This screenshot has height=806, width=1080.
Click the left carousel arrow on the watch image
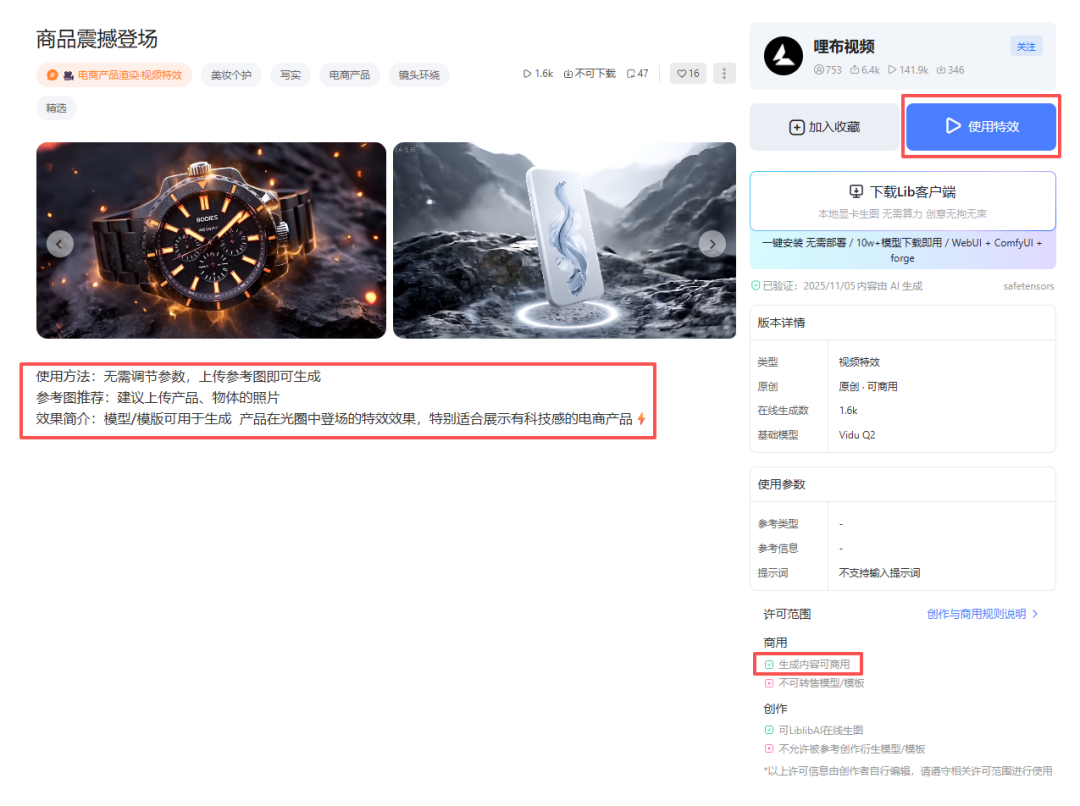coord(59,243)
